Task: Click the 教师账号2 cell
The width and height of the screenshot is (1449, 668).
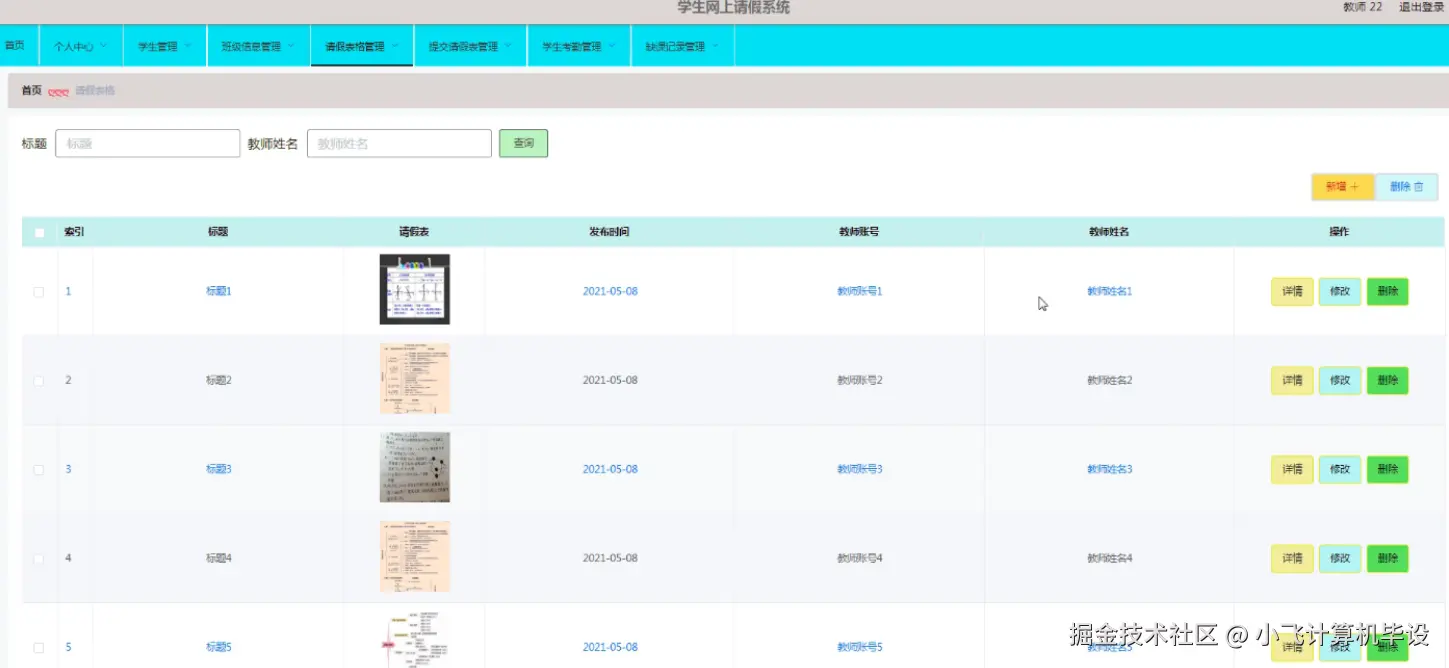Action: (860, 380)
